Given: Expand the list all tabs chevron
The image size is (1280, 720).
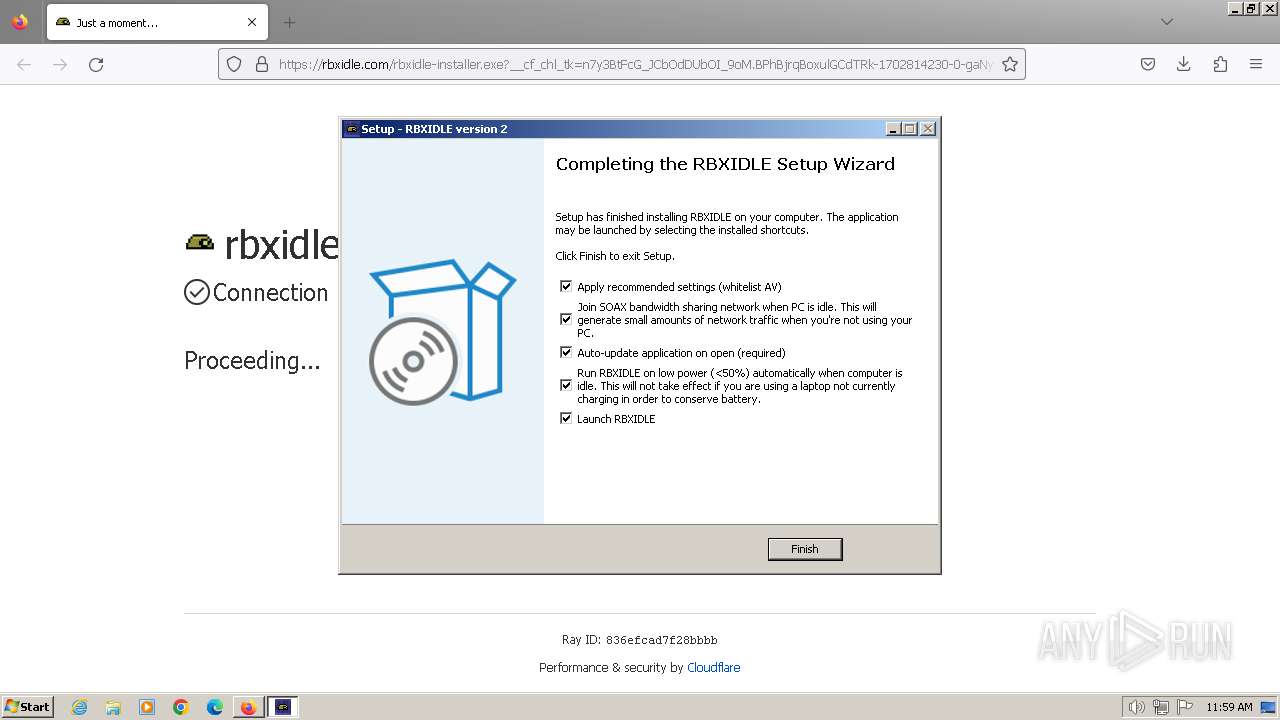Looking at the screenshot, I should coord(1166,22).
